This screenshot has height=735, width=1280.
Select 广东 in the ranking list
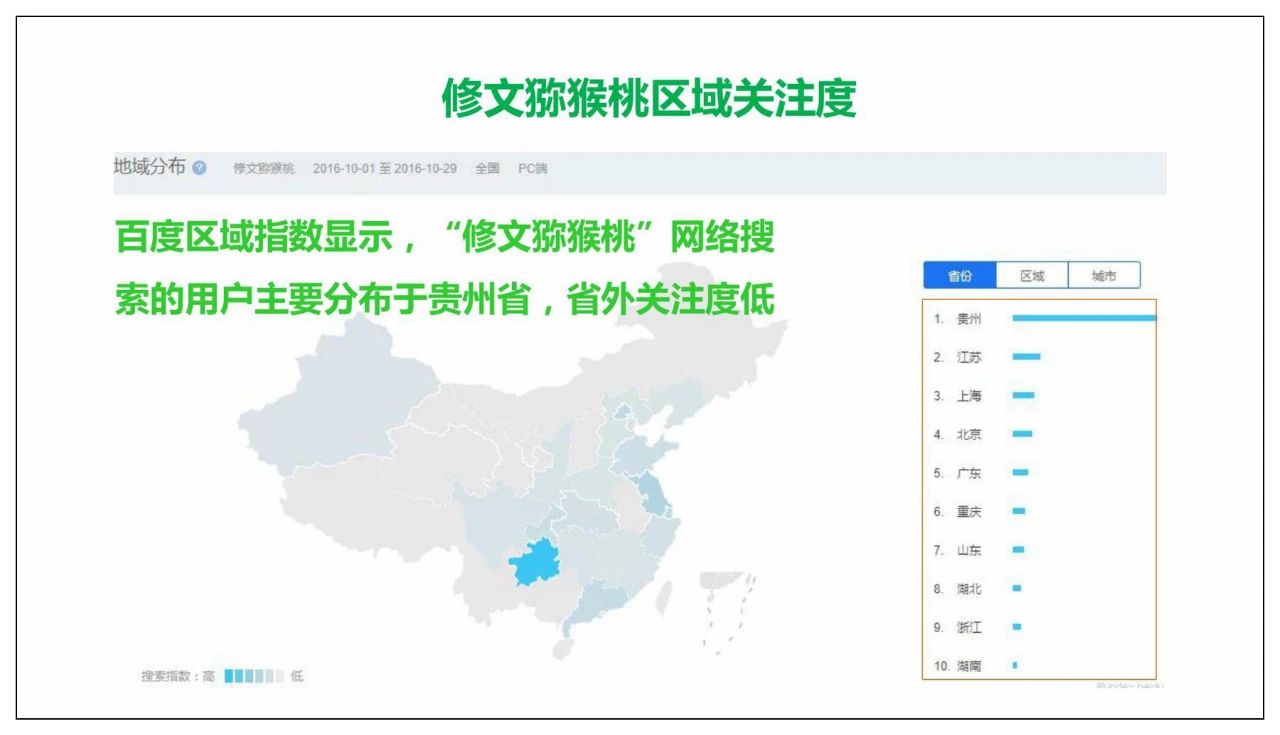(969, 473)
